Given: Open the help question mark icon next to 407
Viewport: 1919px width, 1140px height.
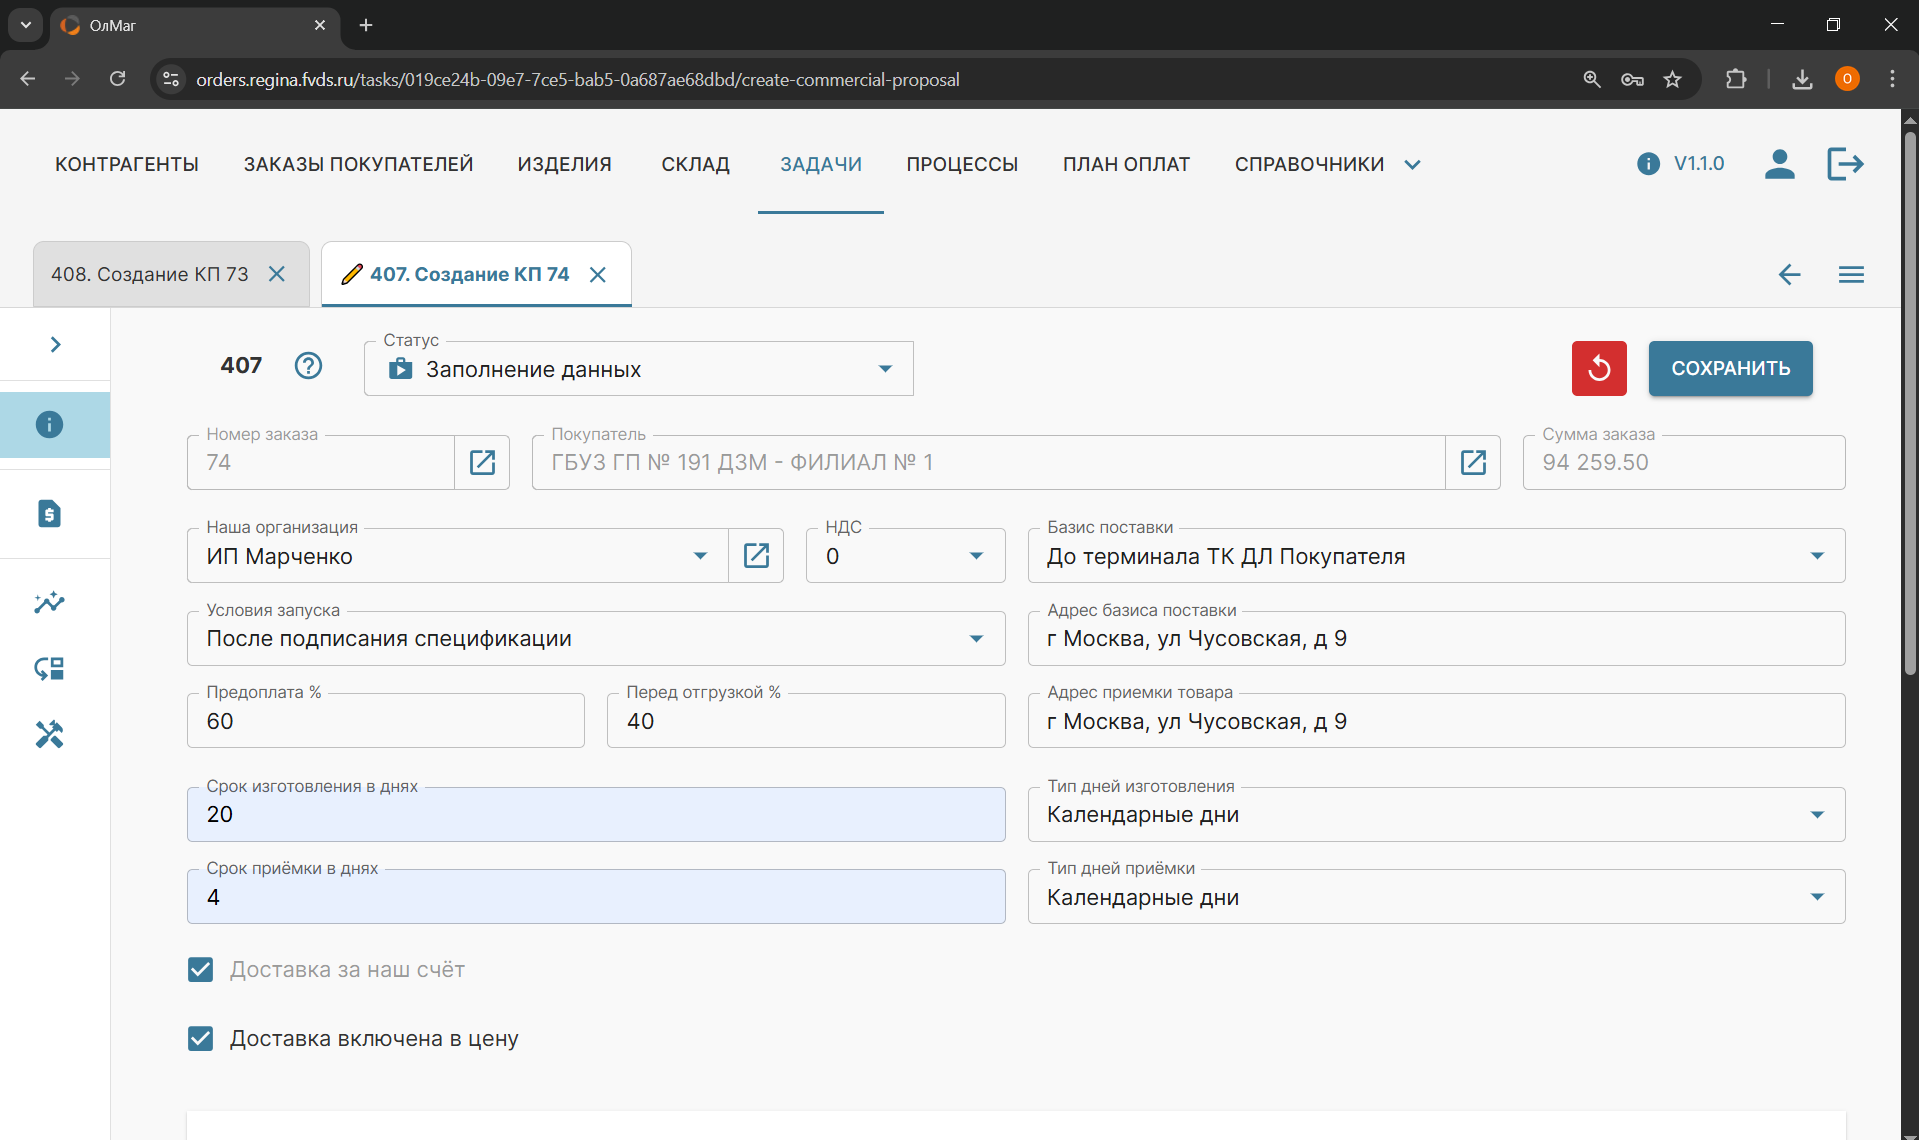Looking at the screenshot, I should click(x=308, y=366).
